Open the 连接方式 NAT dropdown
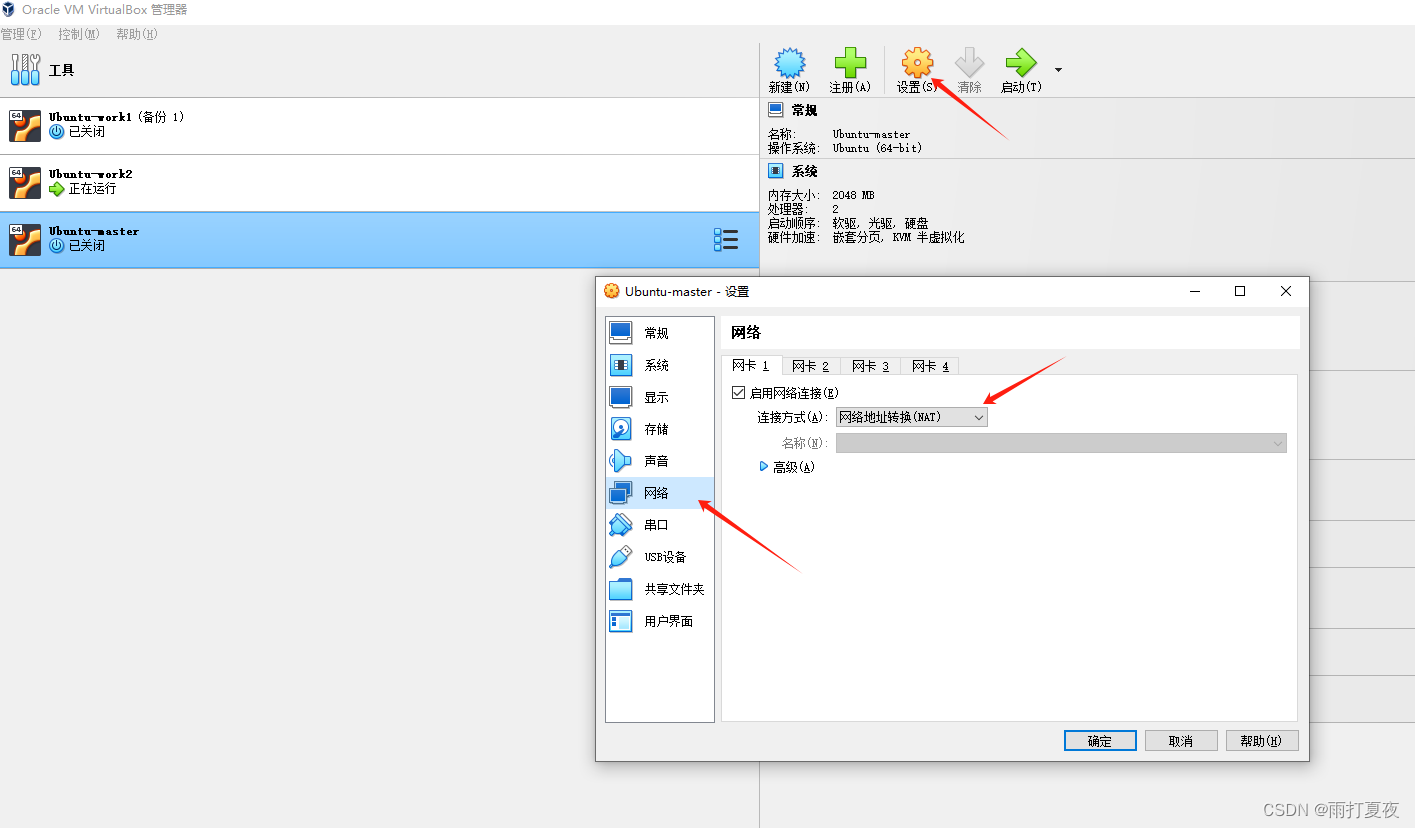This screenshot has height=828, width=1415. click(x=911, y=417)
